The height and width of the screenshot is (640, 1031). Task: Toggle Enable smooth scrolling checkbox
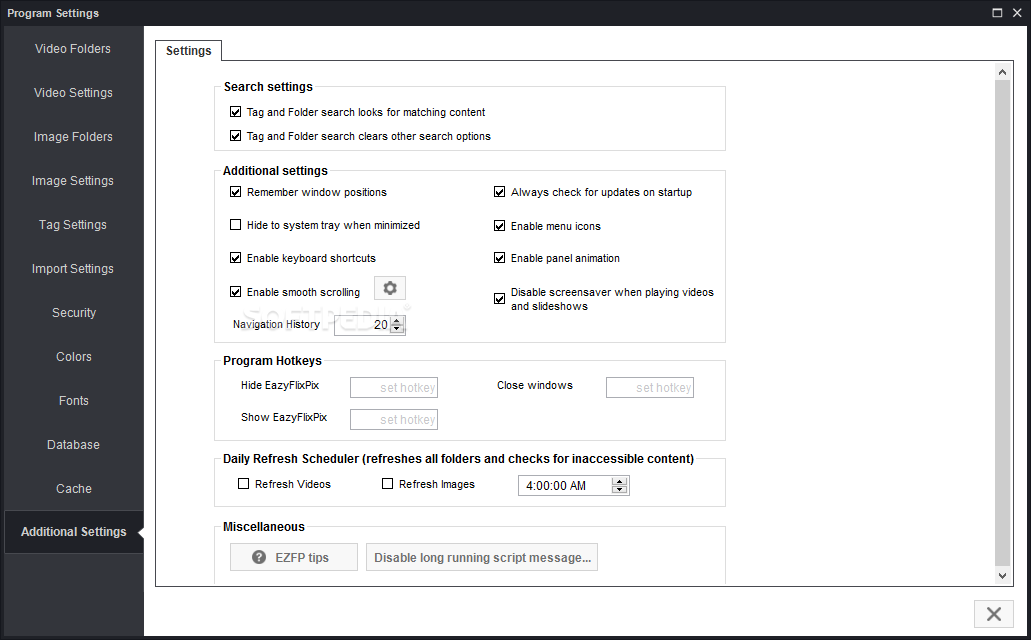235,291
